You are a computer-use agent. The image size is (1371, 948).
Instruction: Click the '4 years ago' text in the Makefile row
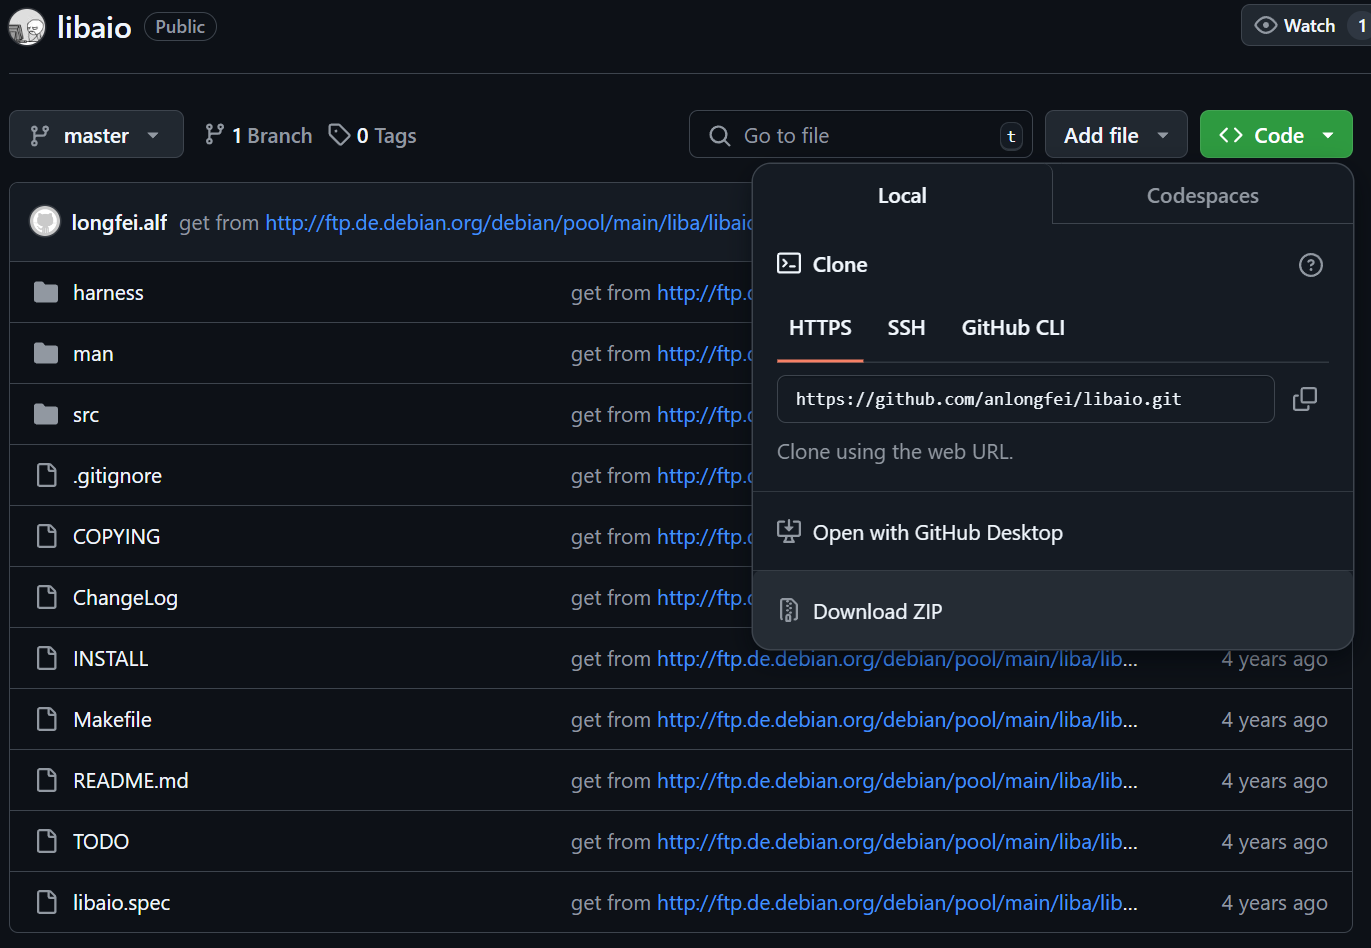click(x=1274, y=719)
